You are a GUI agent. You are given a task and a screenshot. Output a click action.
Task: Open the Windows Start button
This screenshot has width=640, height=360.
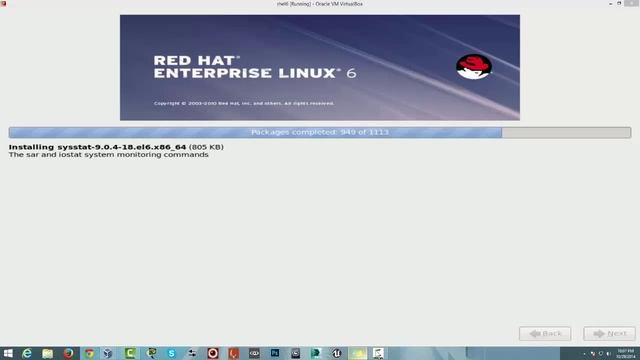pos(8,353)
